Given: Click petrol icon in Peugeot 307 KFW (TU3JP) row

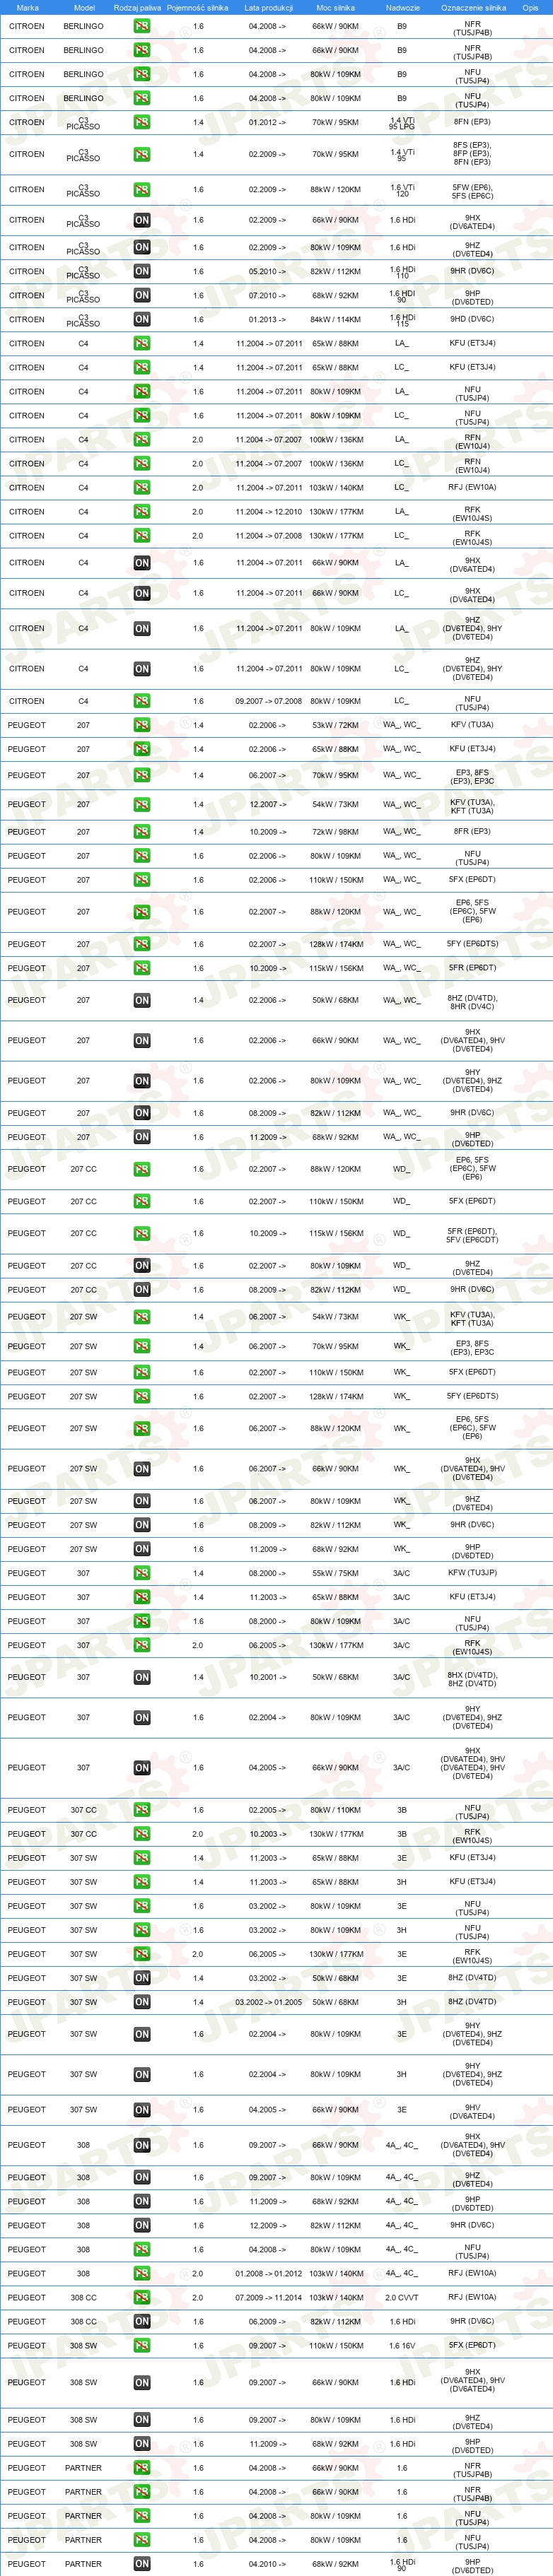Looking at the screenshot, I should point(142,1573).
